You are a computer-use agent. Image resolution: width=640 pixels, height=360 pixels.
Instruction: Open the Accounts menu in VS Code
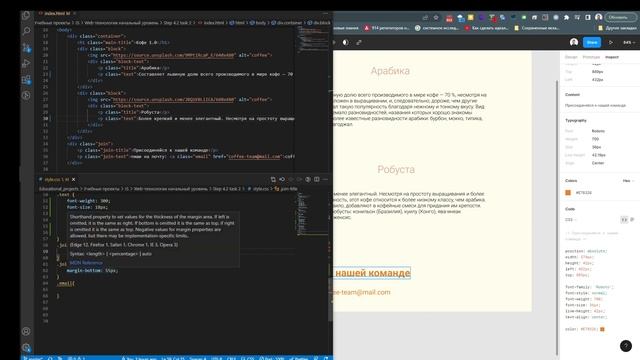pos(26,331)
